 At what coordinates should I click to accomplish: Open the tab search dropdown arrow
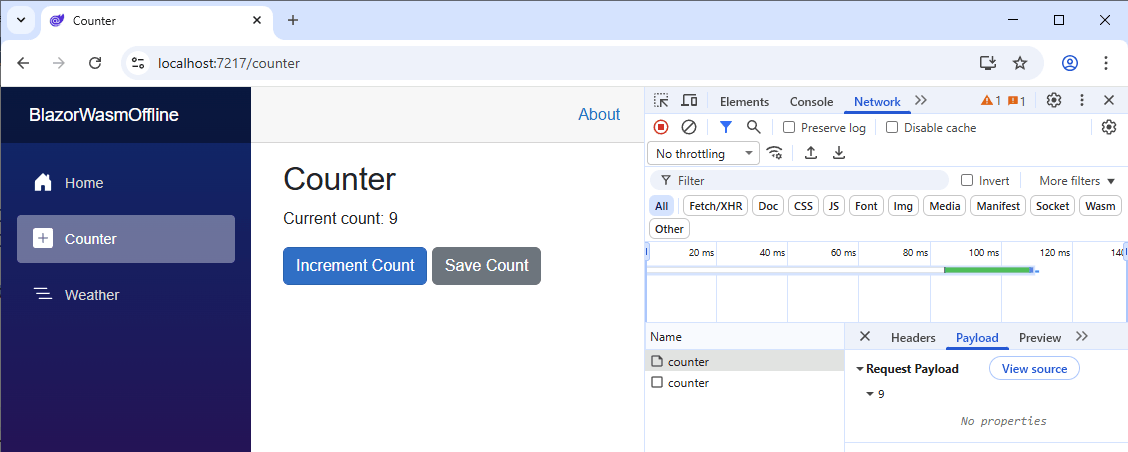point(21,20)
